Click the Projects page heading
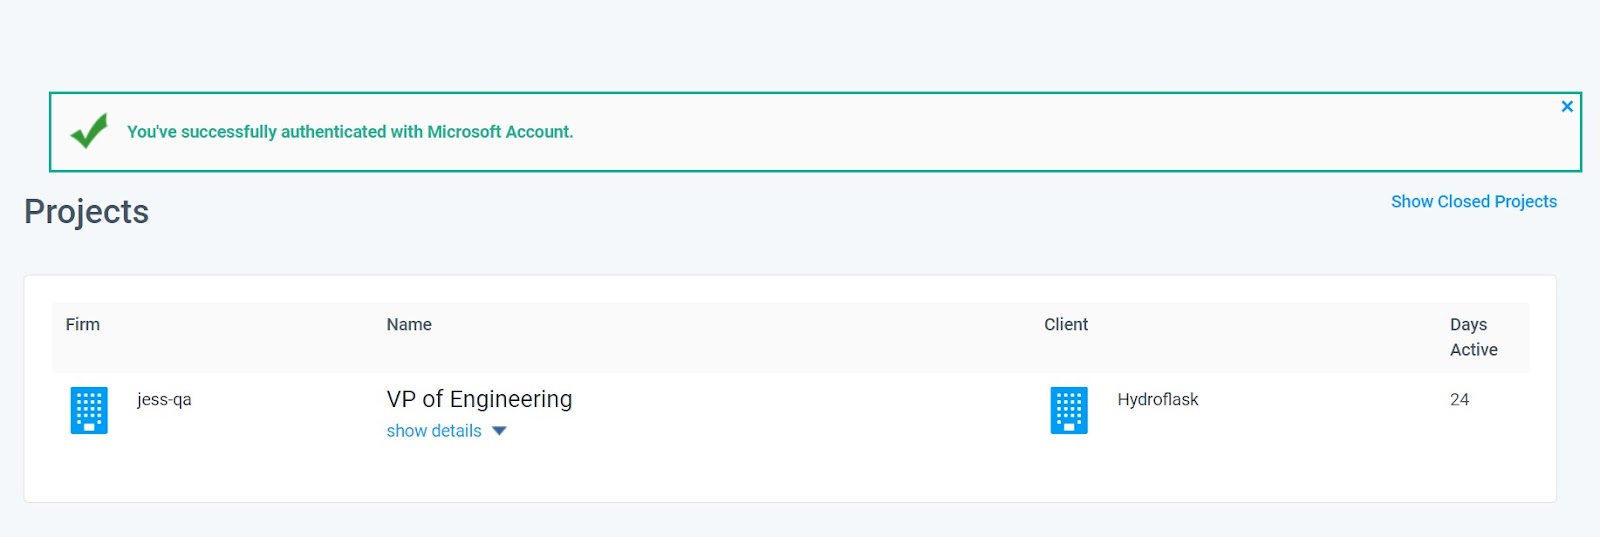 (86, 212)
